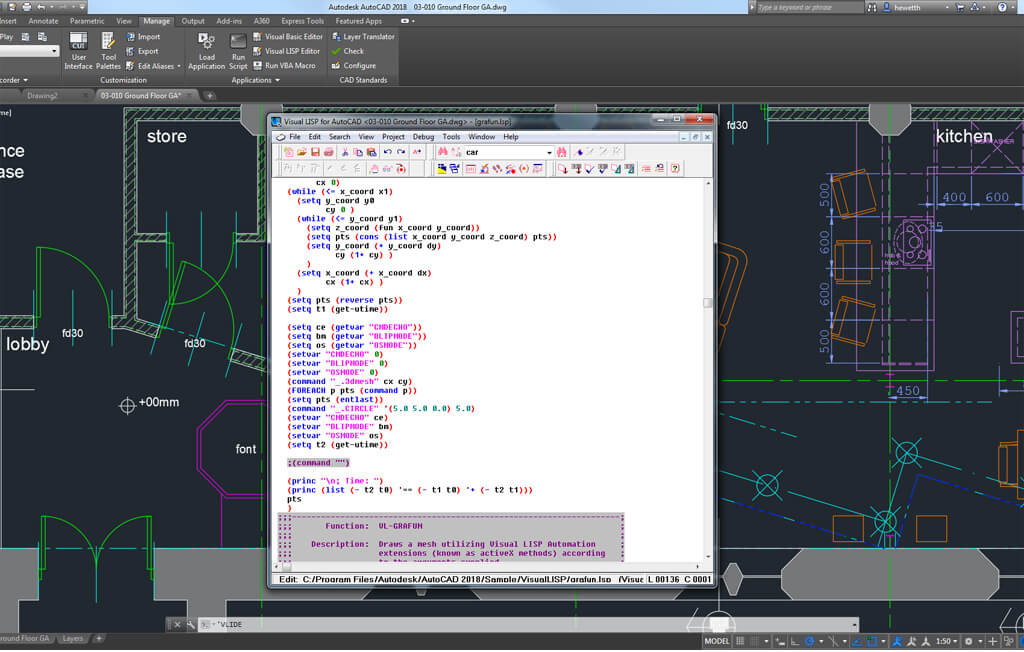This screenshot has height=652, width=1024.
Task: Click the find binoculars icon left of search box
Action: coord(442,152)
